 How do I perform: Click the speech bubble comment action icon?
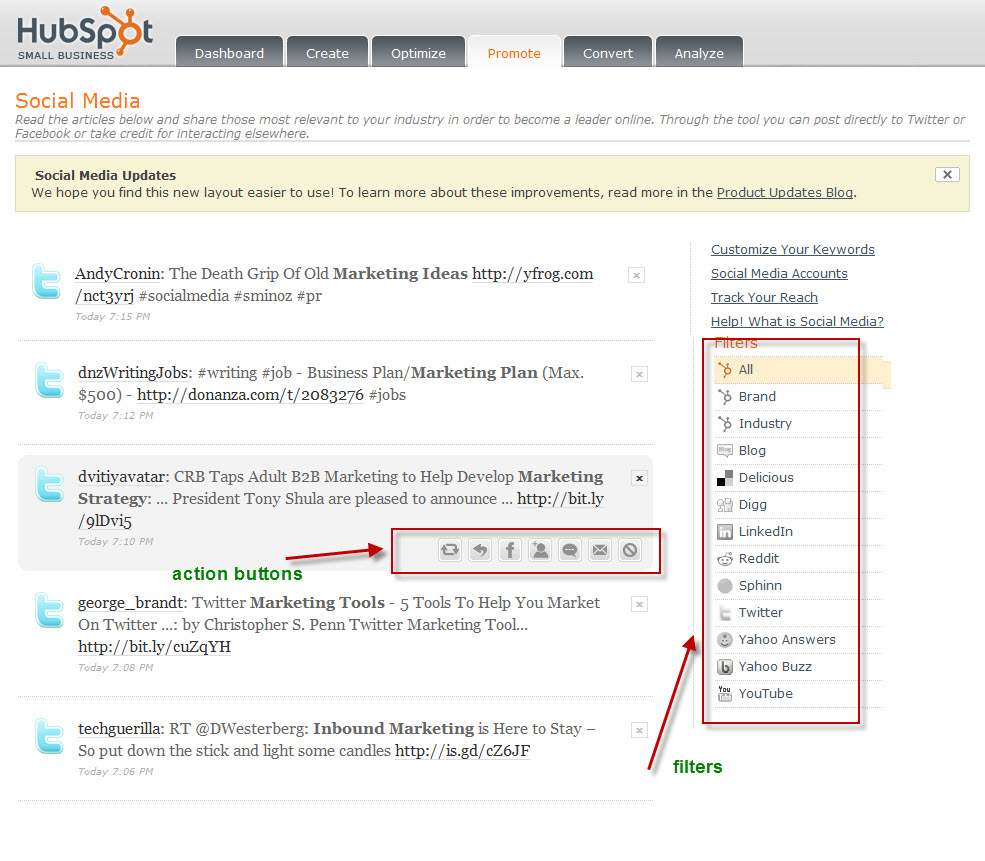tap(570, 551)
